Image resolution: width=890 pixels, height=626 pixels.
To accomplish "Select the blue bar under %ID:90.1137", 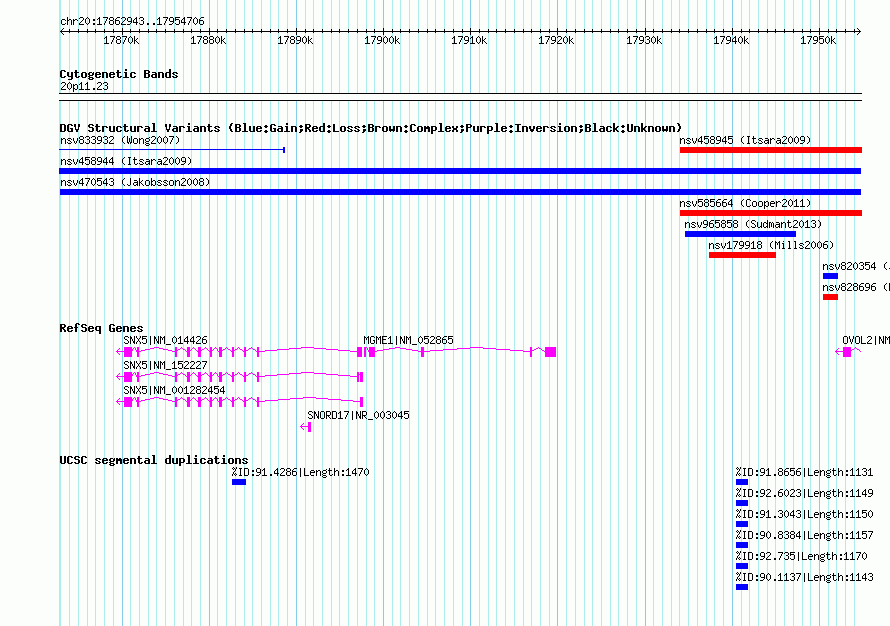I will 742,587.
